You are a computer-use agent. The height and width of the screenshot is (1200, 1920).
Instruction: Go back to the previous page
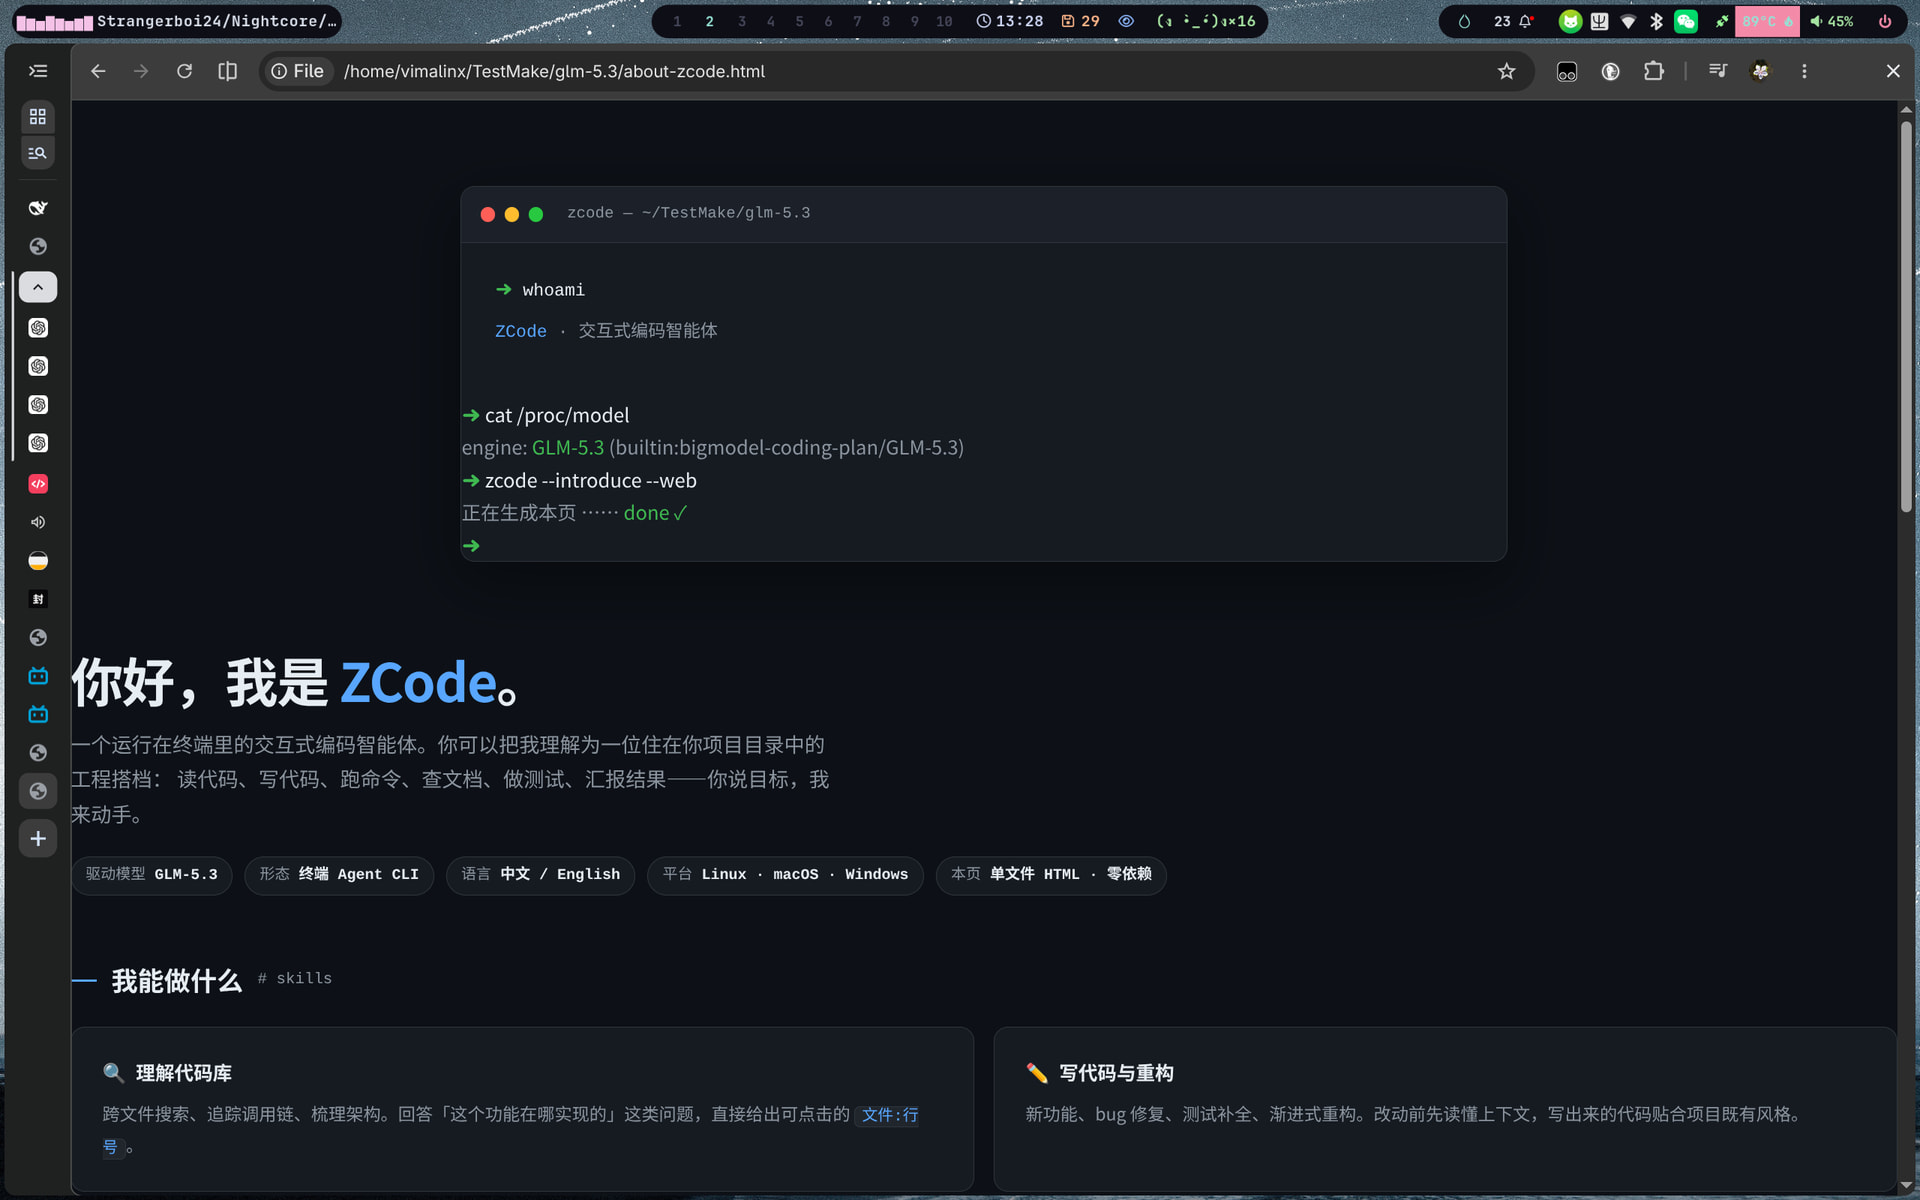pyautogui.click(x=98, y=71)
